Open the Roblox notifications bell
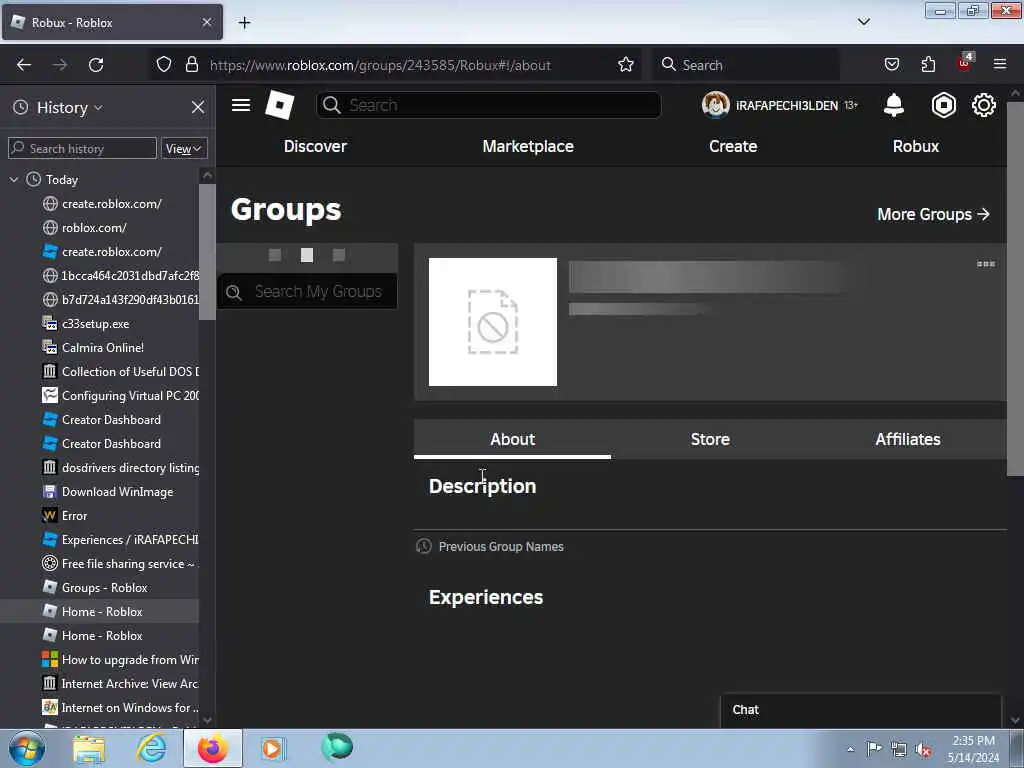Screen dimensions: 1024x768 tap(893, 105)
